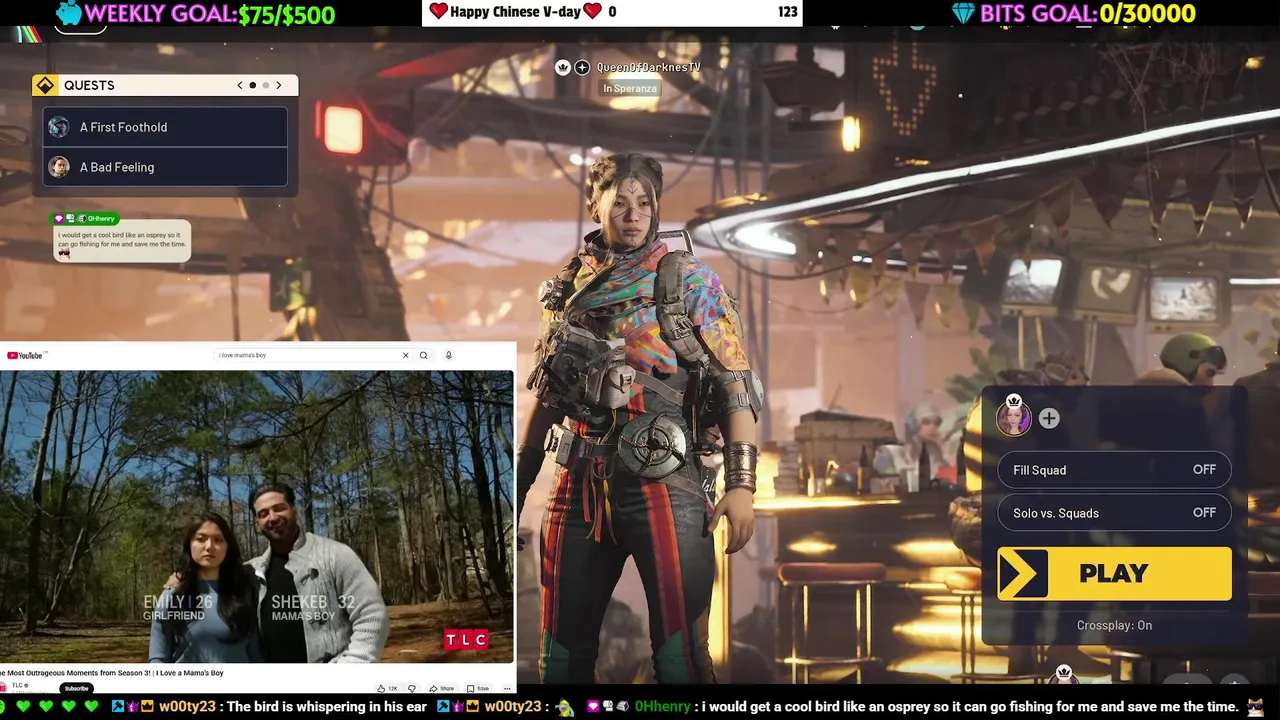Share the YouTube video
This screenshot has height=720, width=1280.
point(441,688)
